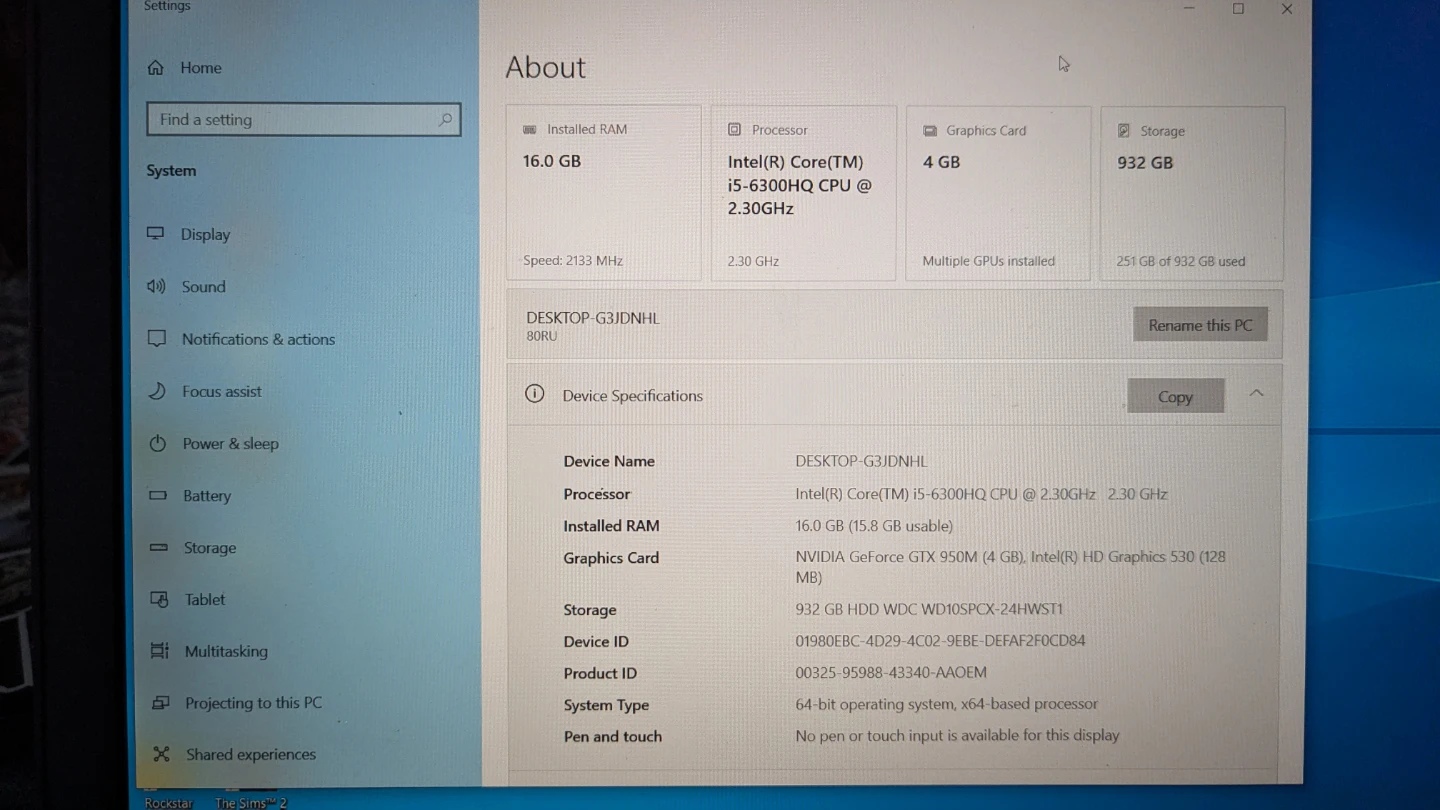The width and height of the screenshot is (1440, 810).
Task: Select Projecting to this PC
Action: 253,703
